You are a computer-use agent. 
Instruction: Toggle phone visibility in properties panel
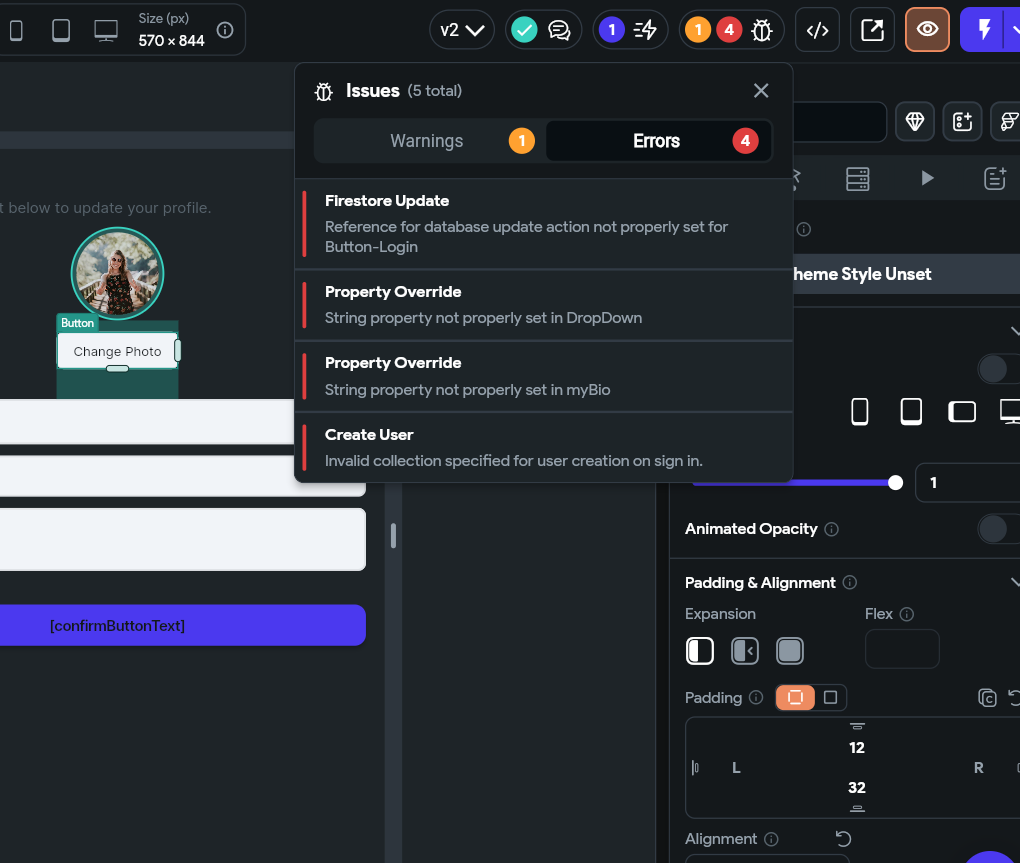point(859,412)
